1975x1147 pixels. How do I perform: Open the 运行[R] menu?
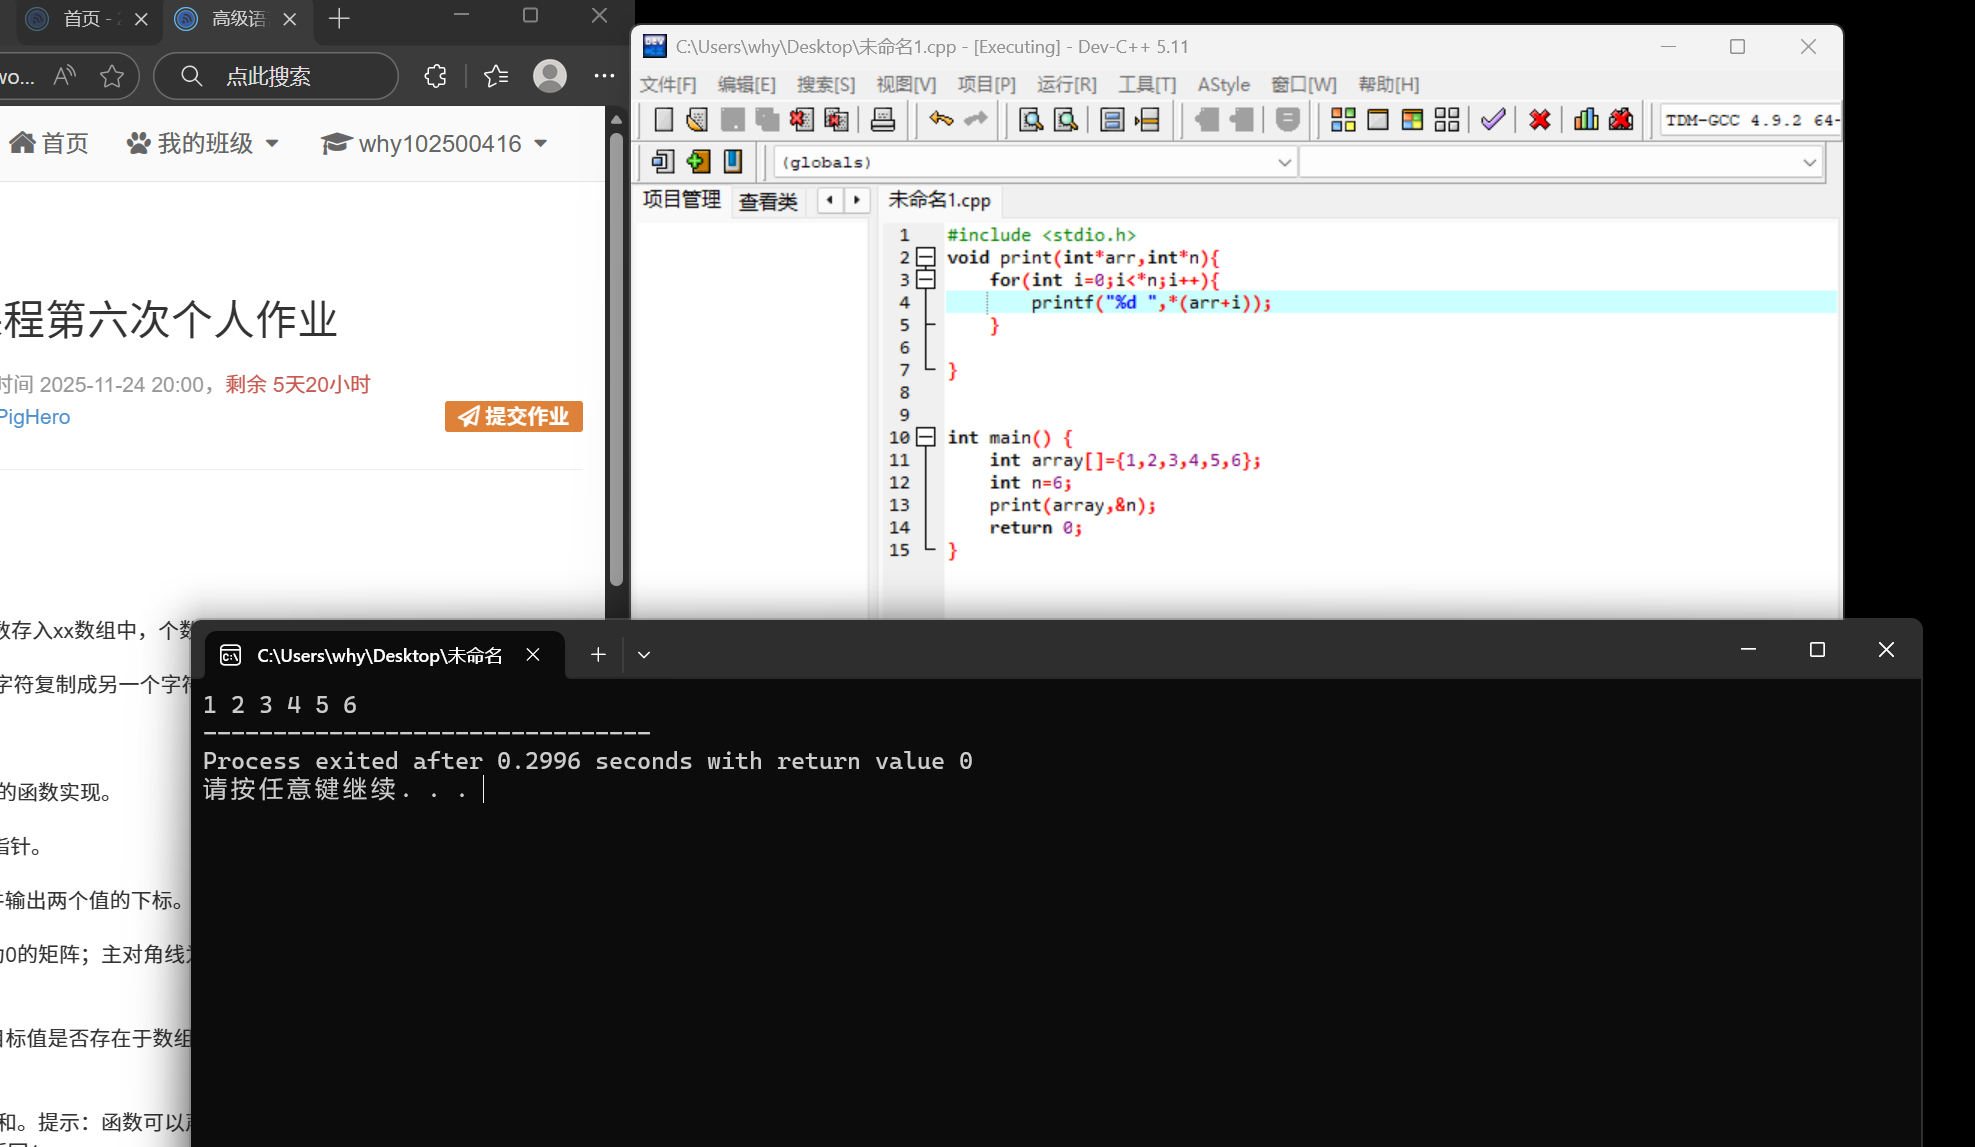tap(1066, 85)
